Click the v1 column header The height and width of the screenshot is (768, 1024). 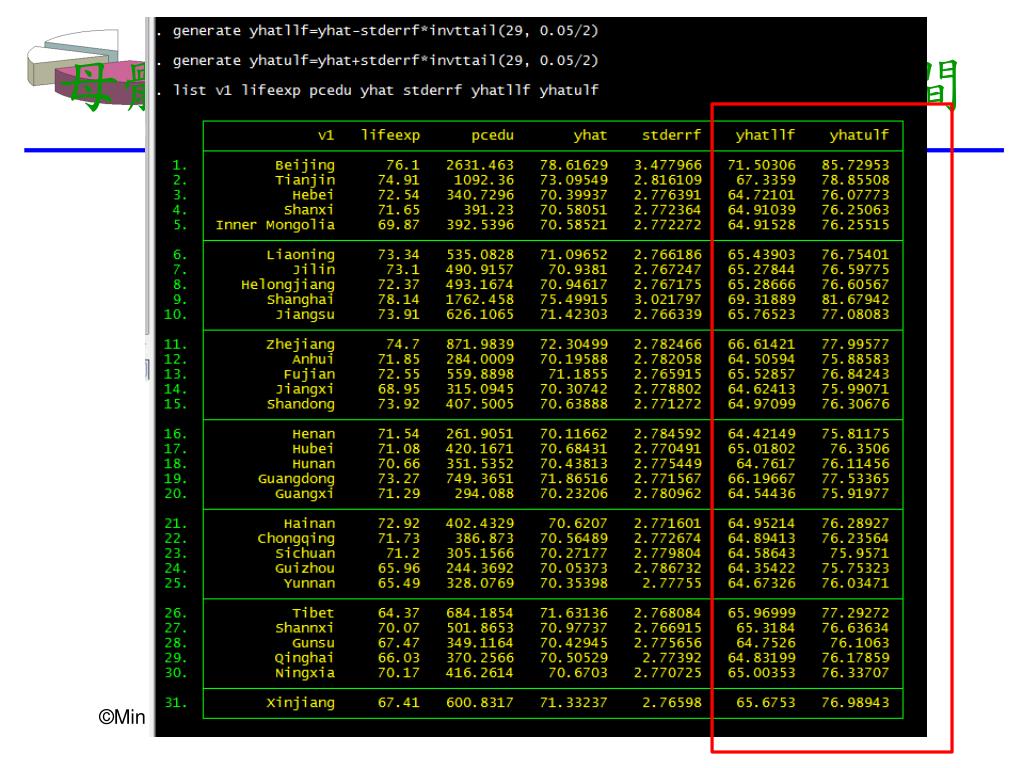326,135
